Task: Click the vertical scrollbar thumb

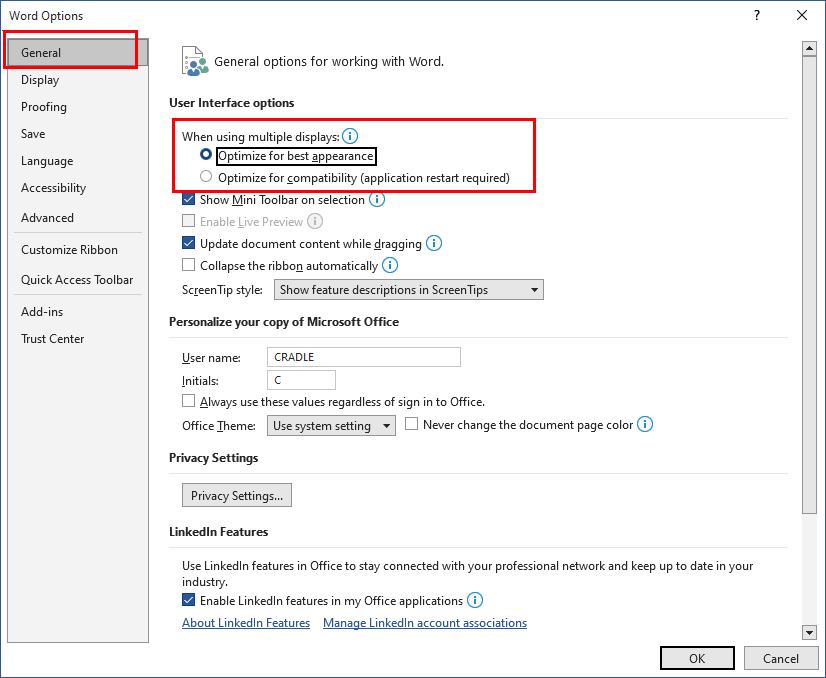Action: coord(809,284)
